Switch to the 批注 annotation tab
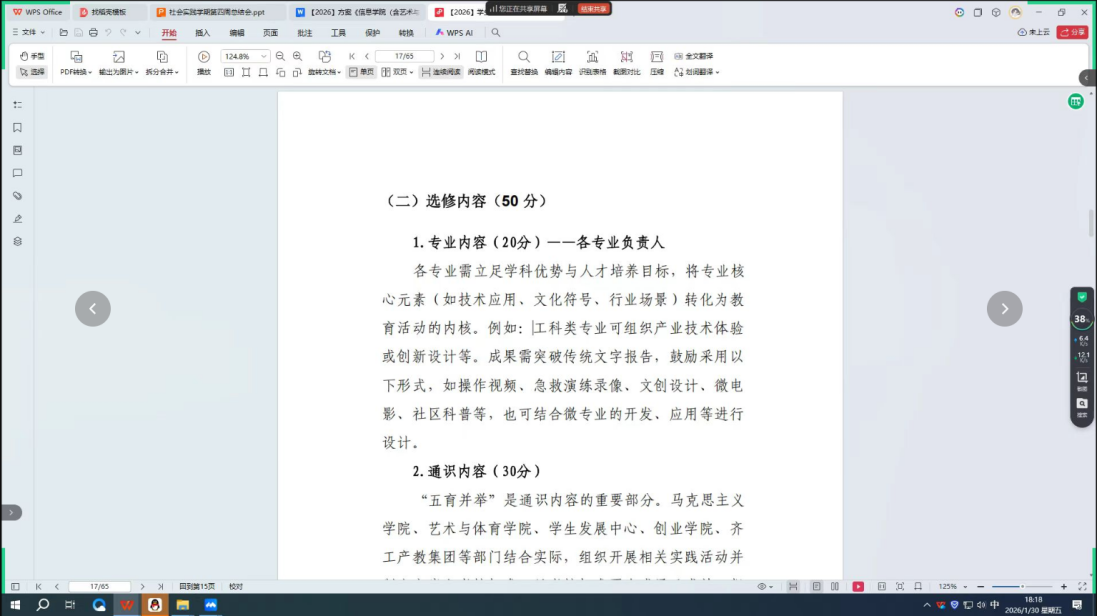 pos(304,33)
